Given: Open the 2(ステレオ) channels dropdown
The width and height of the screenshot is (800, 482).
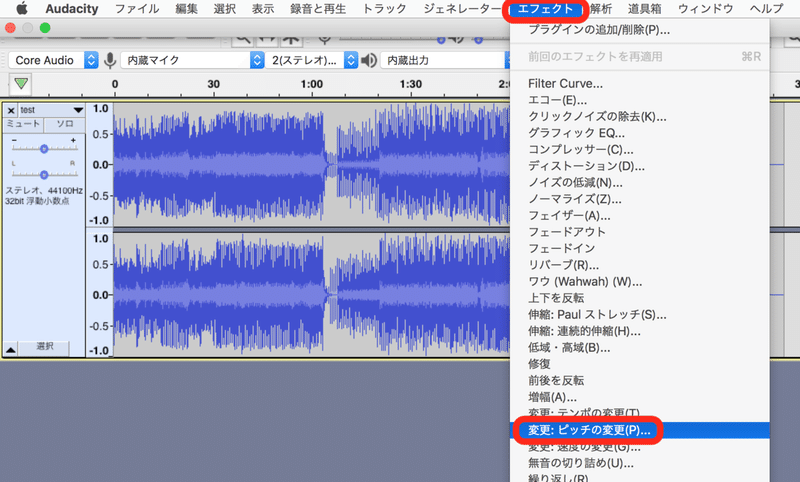Looking at the screenshot, I should click(x=311, y=60).
